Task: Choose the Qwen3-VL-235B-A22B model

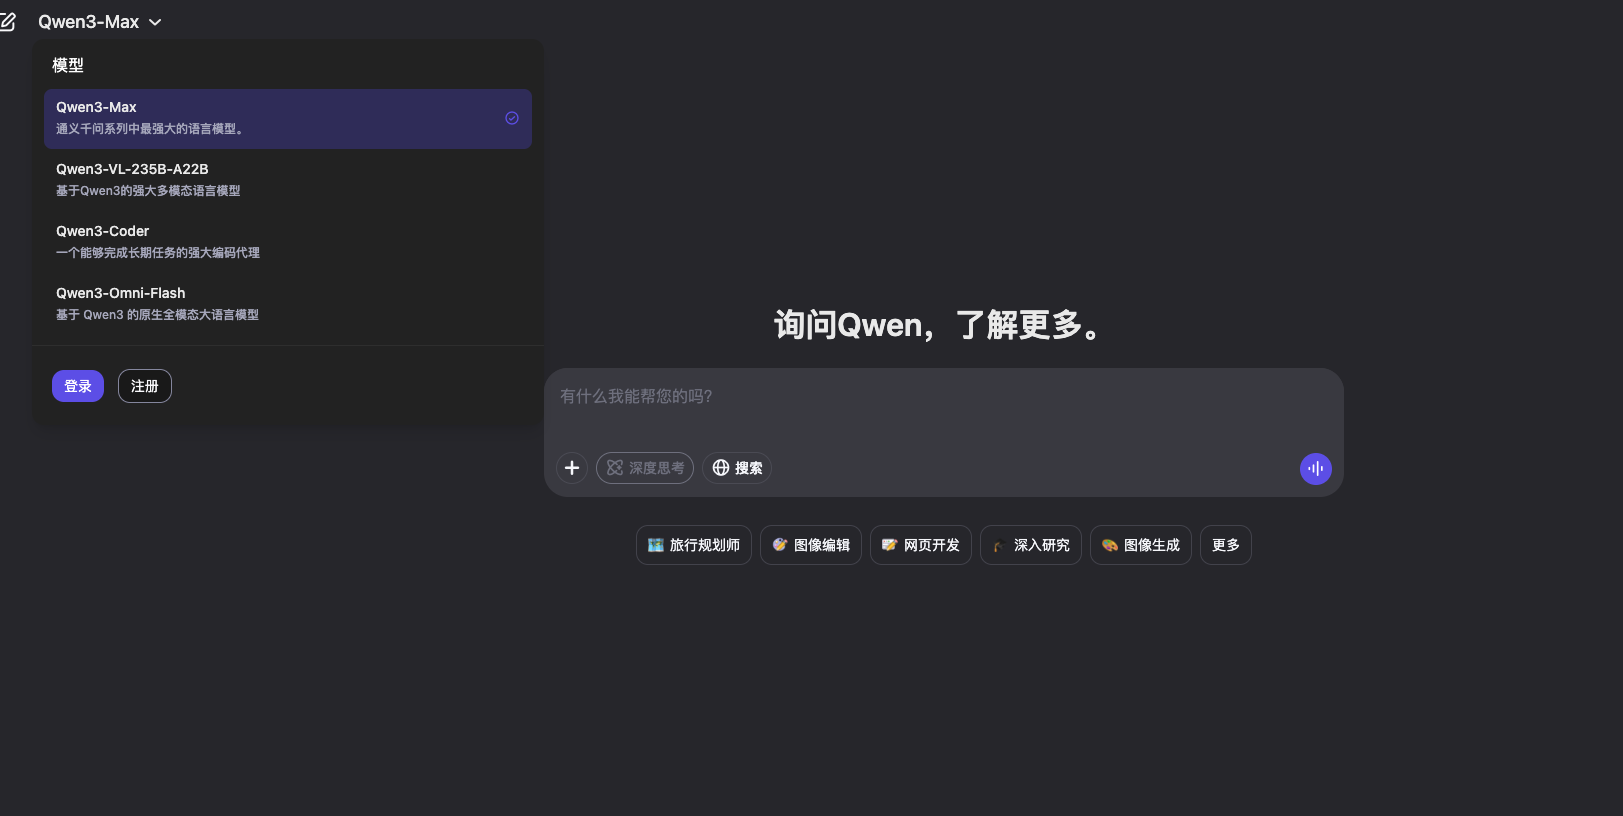Action: coord(288,180)
